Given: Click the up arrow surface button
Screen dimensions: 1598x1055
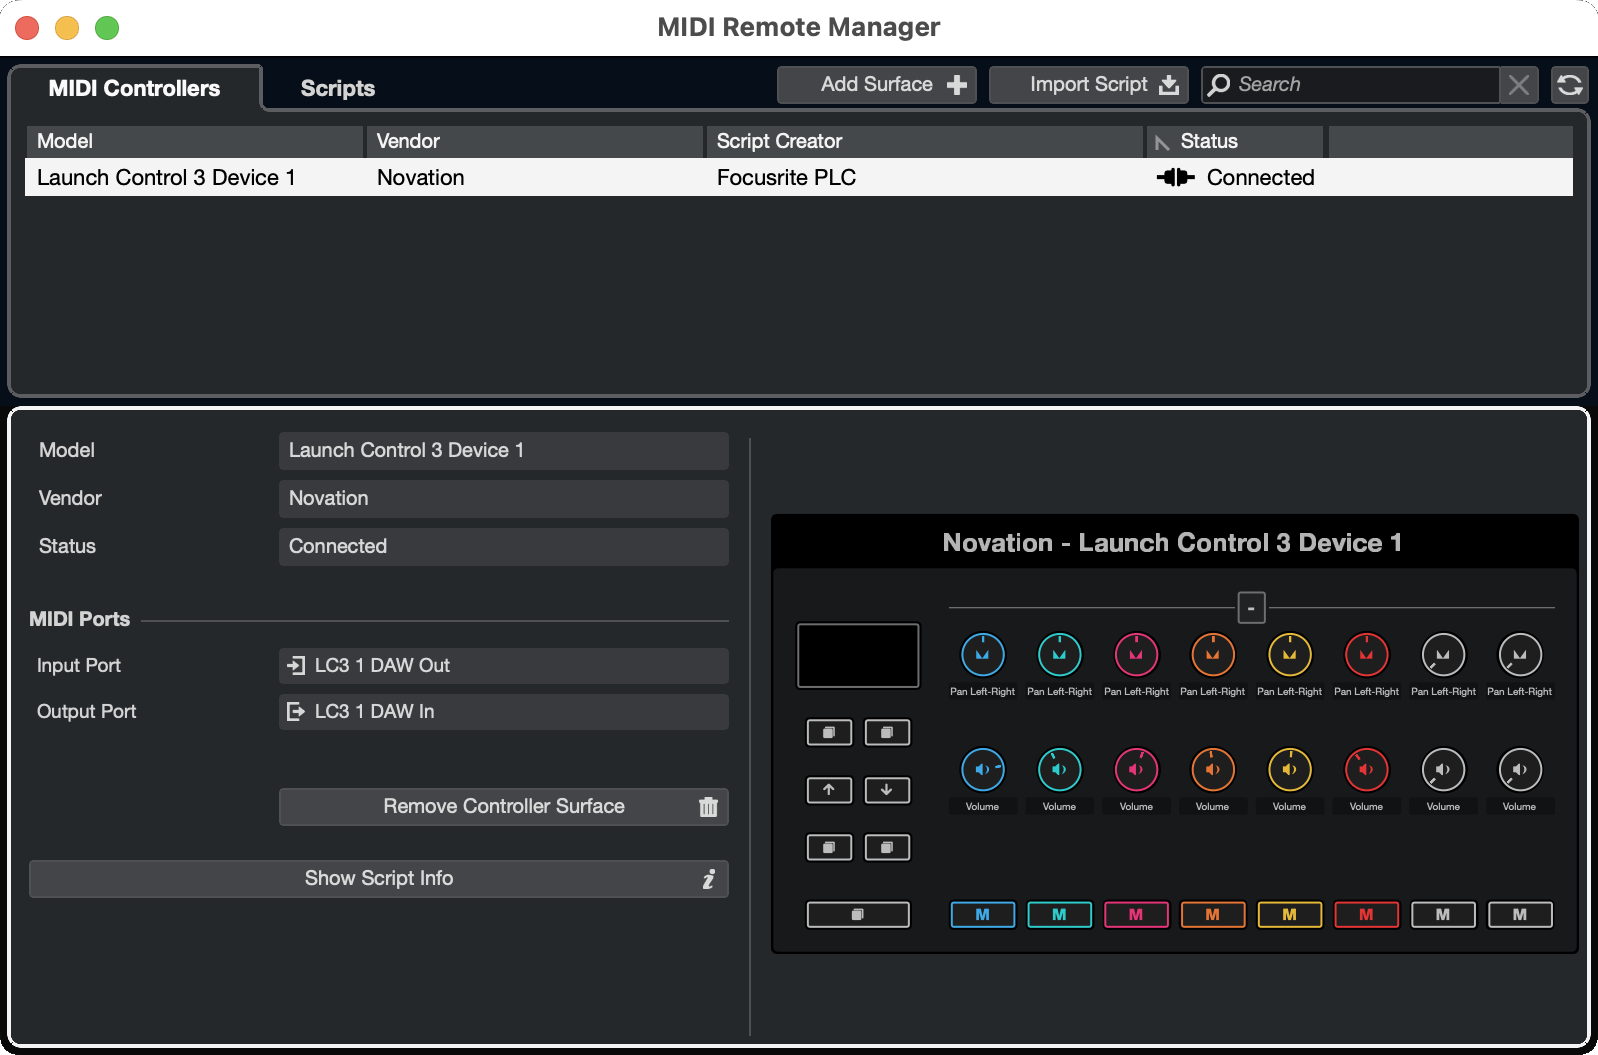Looking at the screenshot, I should (829, 790).
